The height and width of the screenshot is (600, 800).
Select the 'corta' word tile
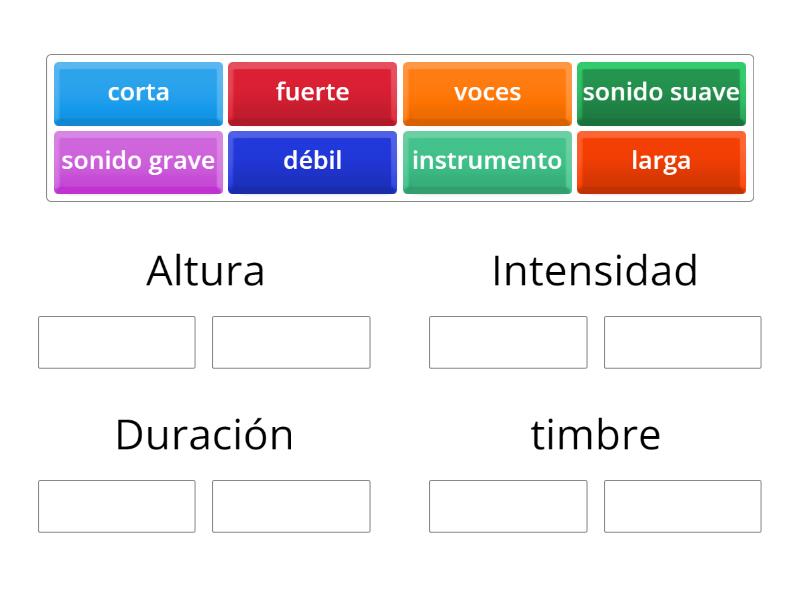point(138,93)
